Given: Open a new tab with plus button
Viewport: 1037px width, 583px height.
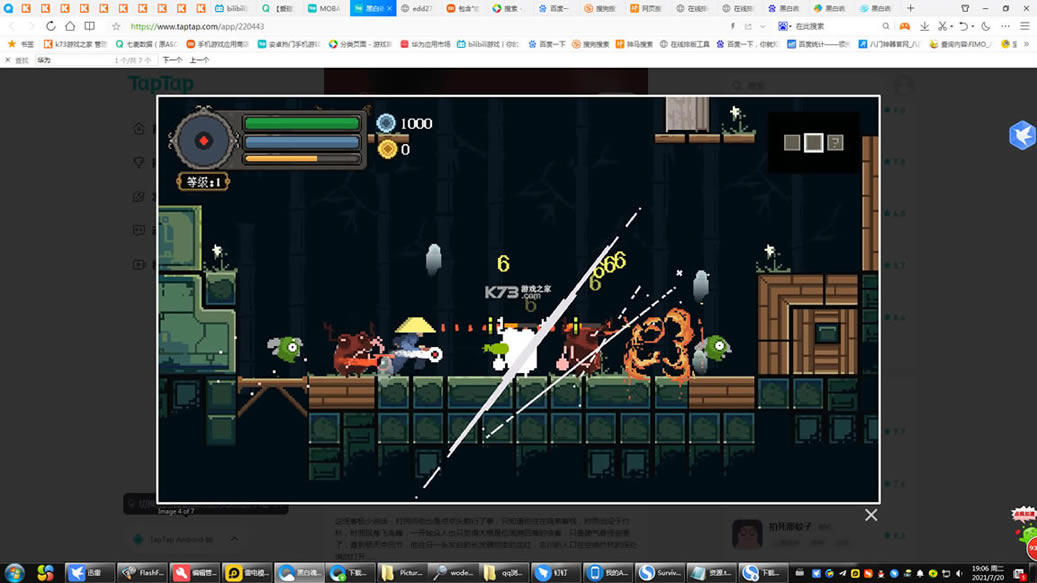Looking at the screenshot, I should pyautogui.click(x=910, y=8).
